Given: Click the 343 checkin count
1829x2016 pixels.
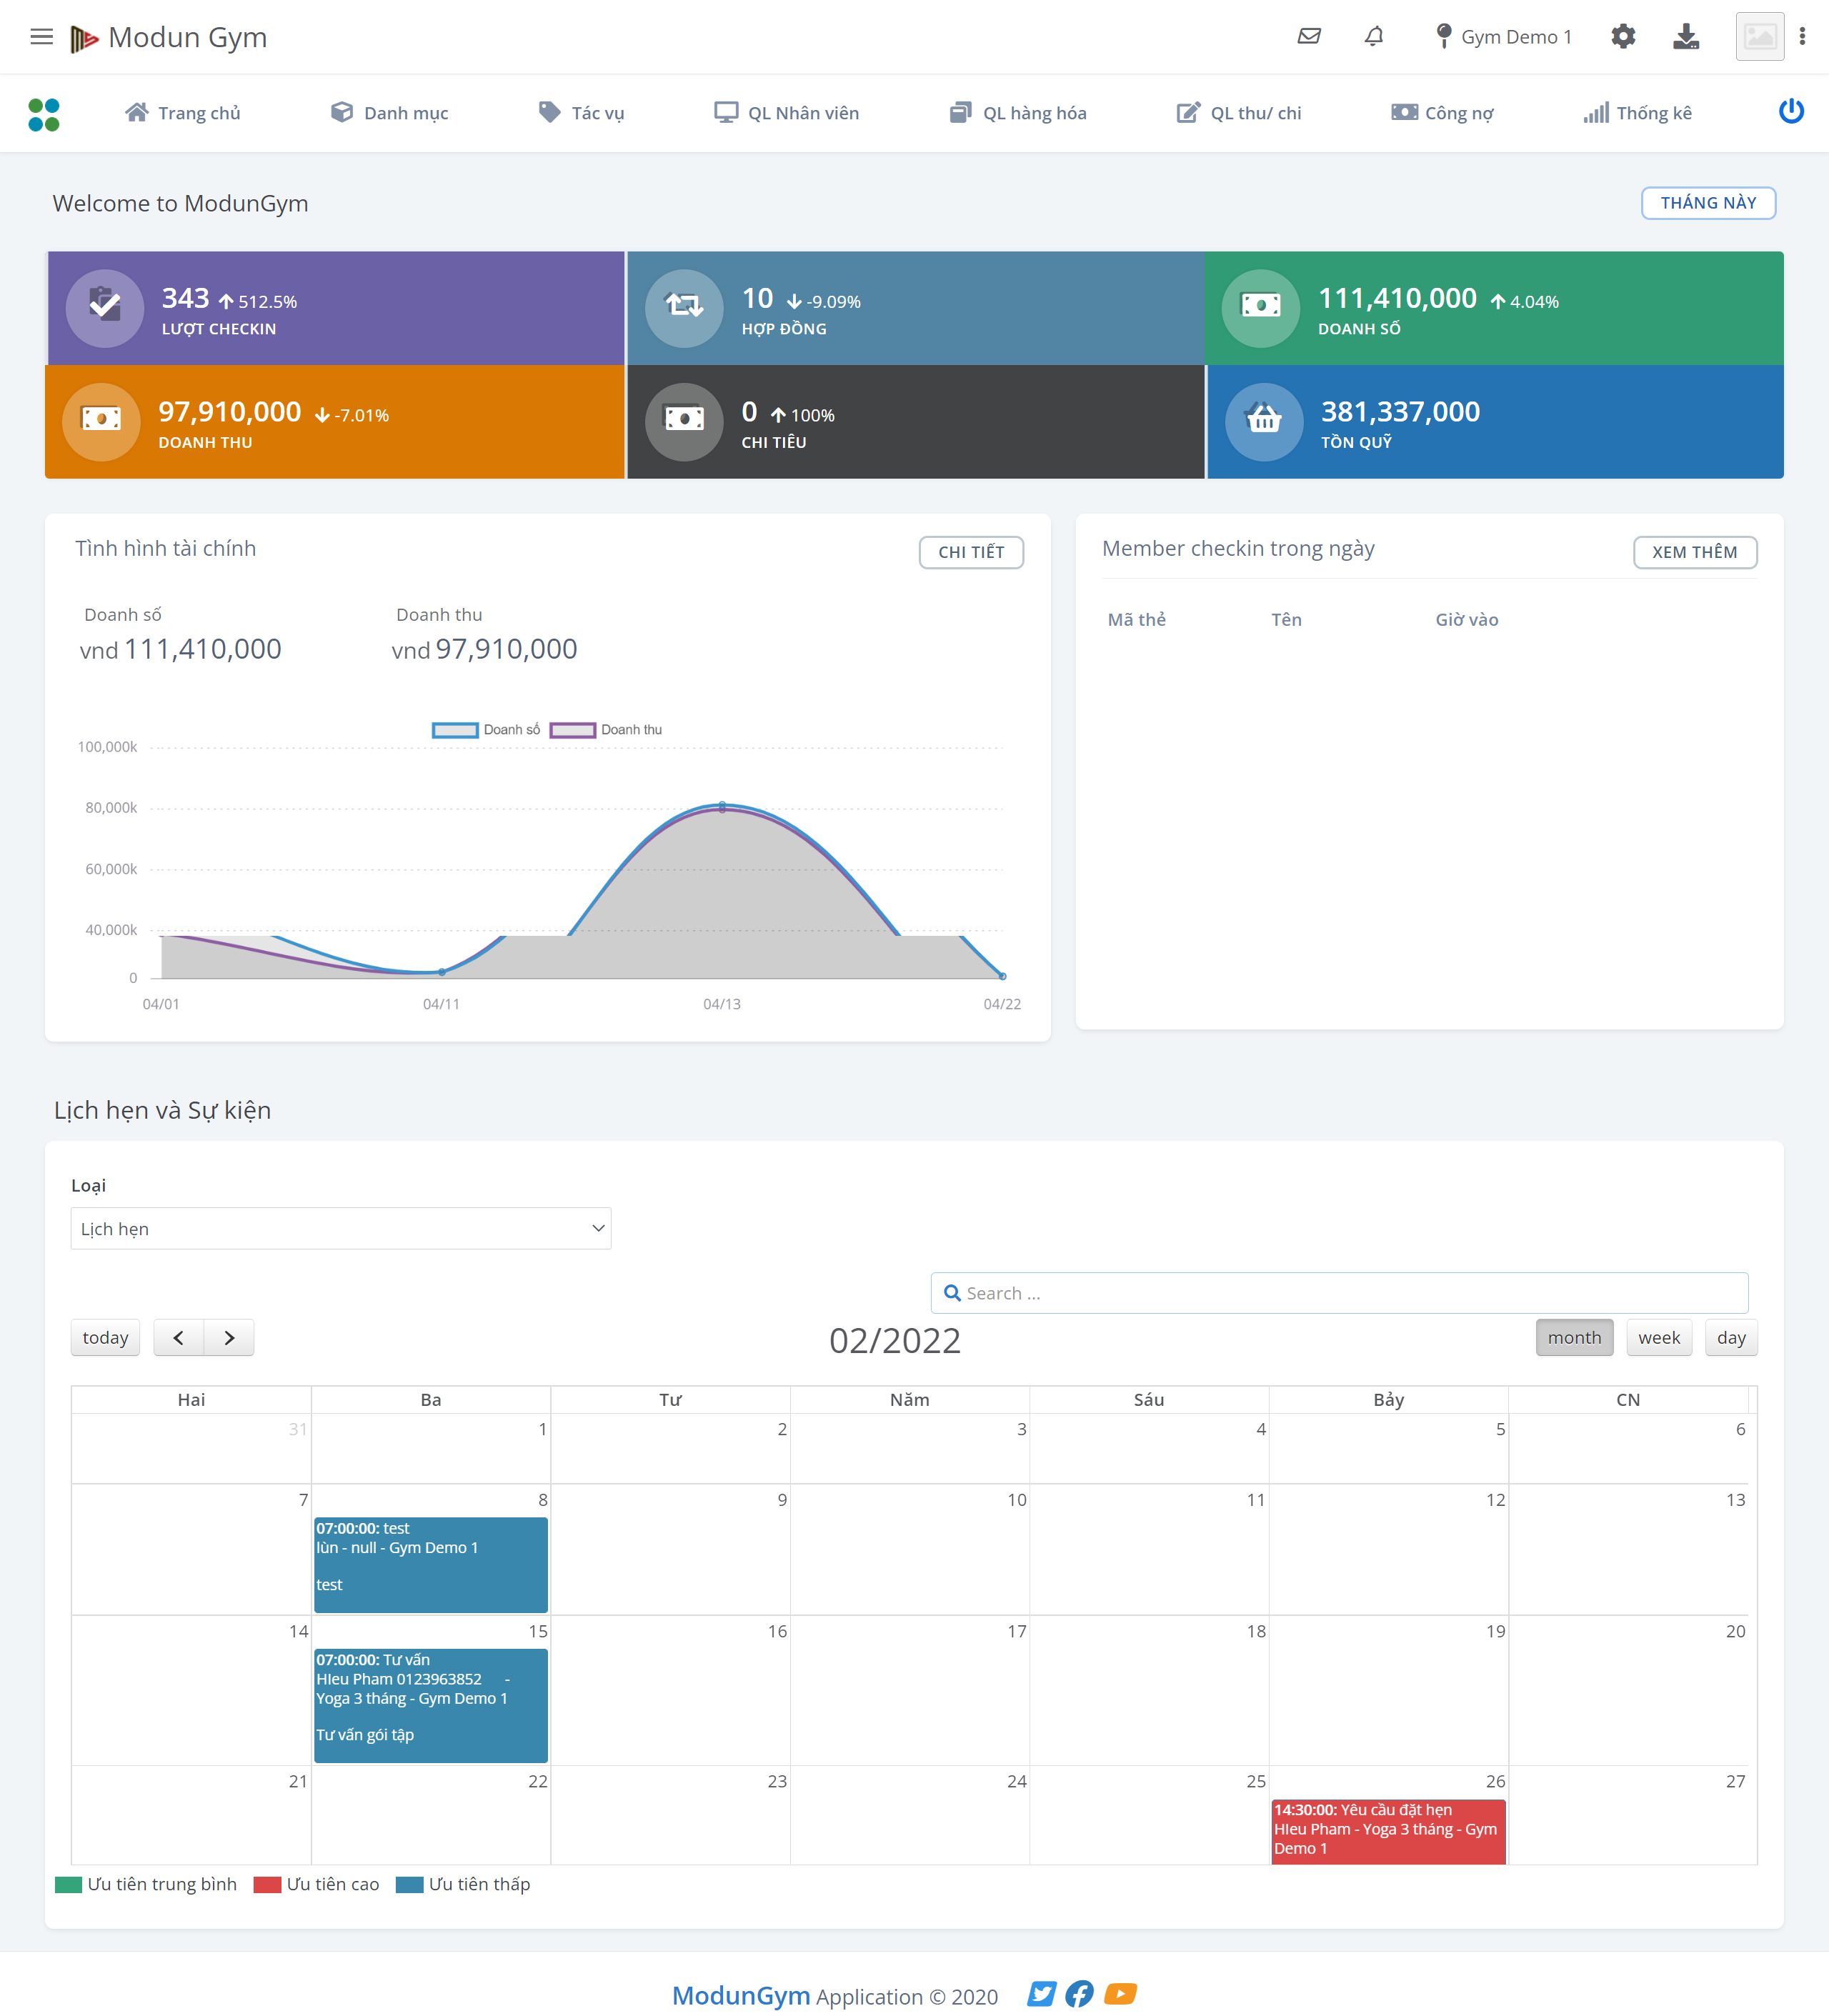Looking at the screenshot, I should (x=186, y=299).
